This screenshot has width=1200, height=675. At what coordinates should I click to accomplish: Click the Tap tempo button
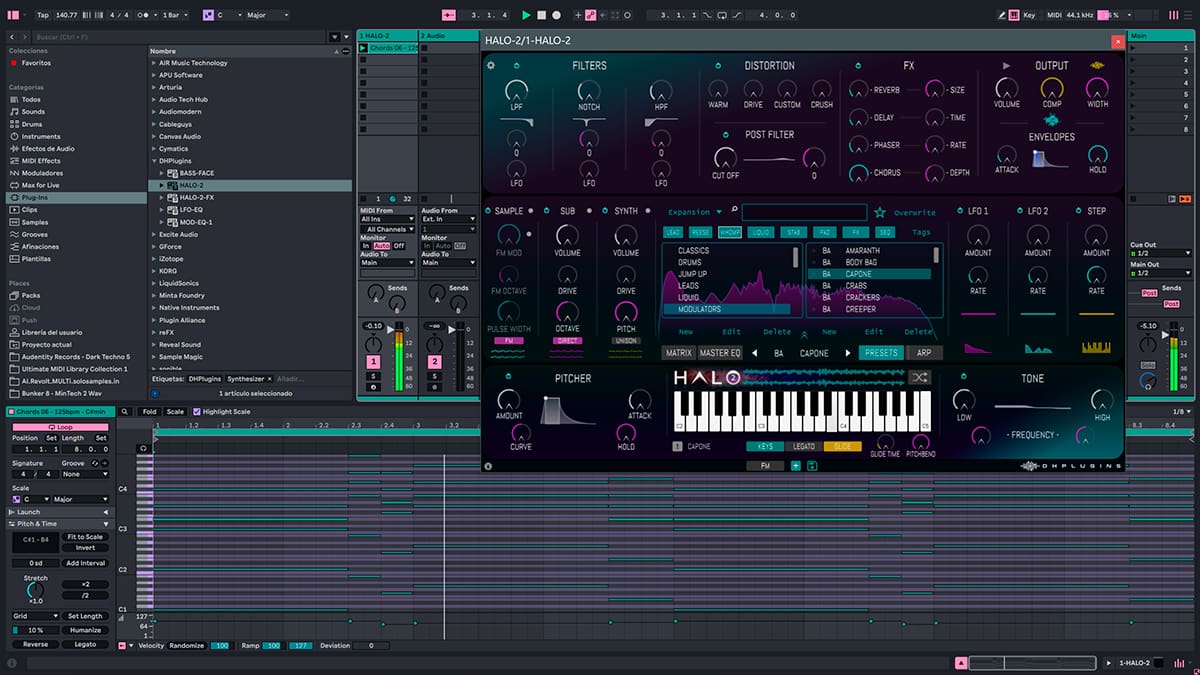click(x=42, y=15)
